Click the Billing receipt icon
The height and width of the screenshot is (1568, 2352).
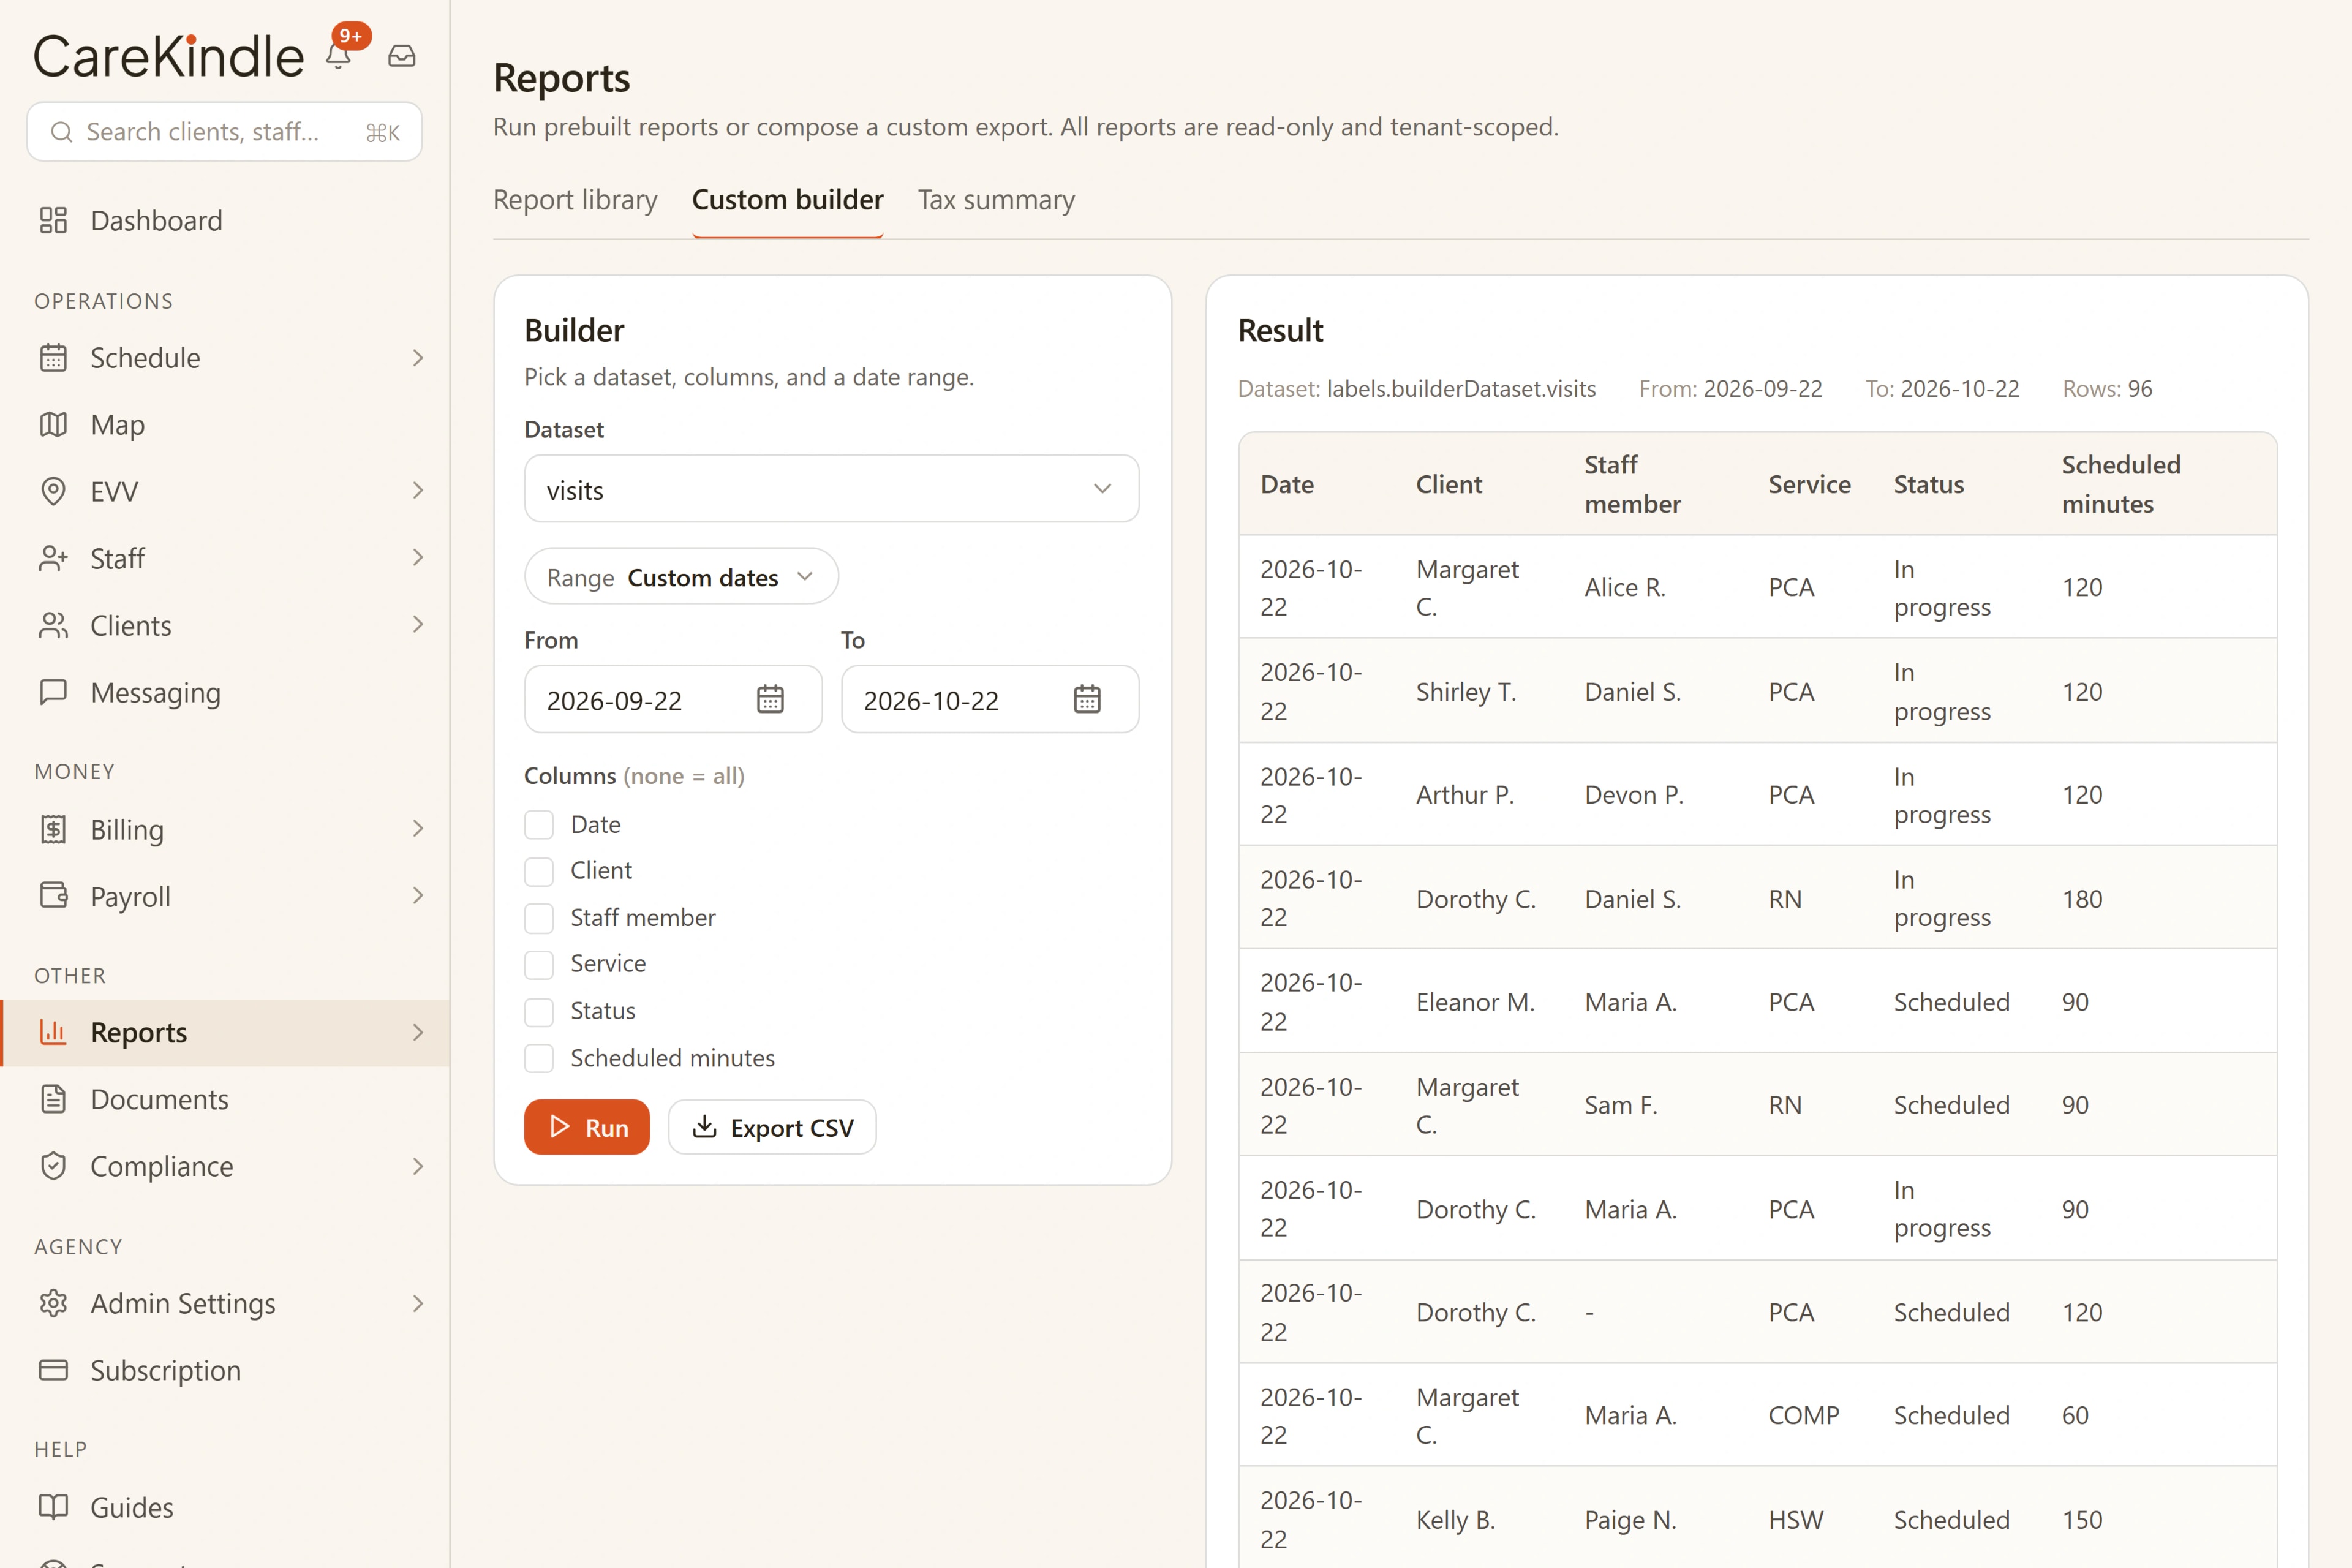point(53,829)
